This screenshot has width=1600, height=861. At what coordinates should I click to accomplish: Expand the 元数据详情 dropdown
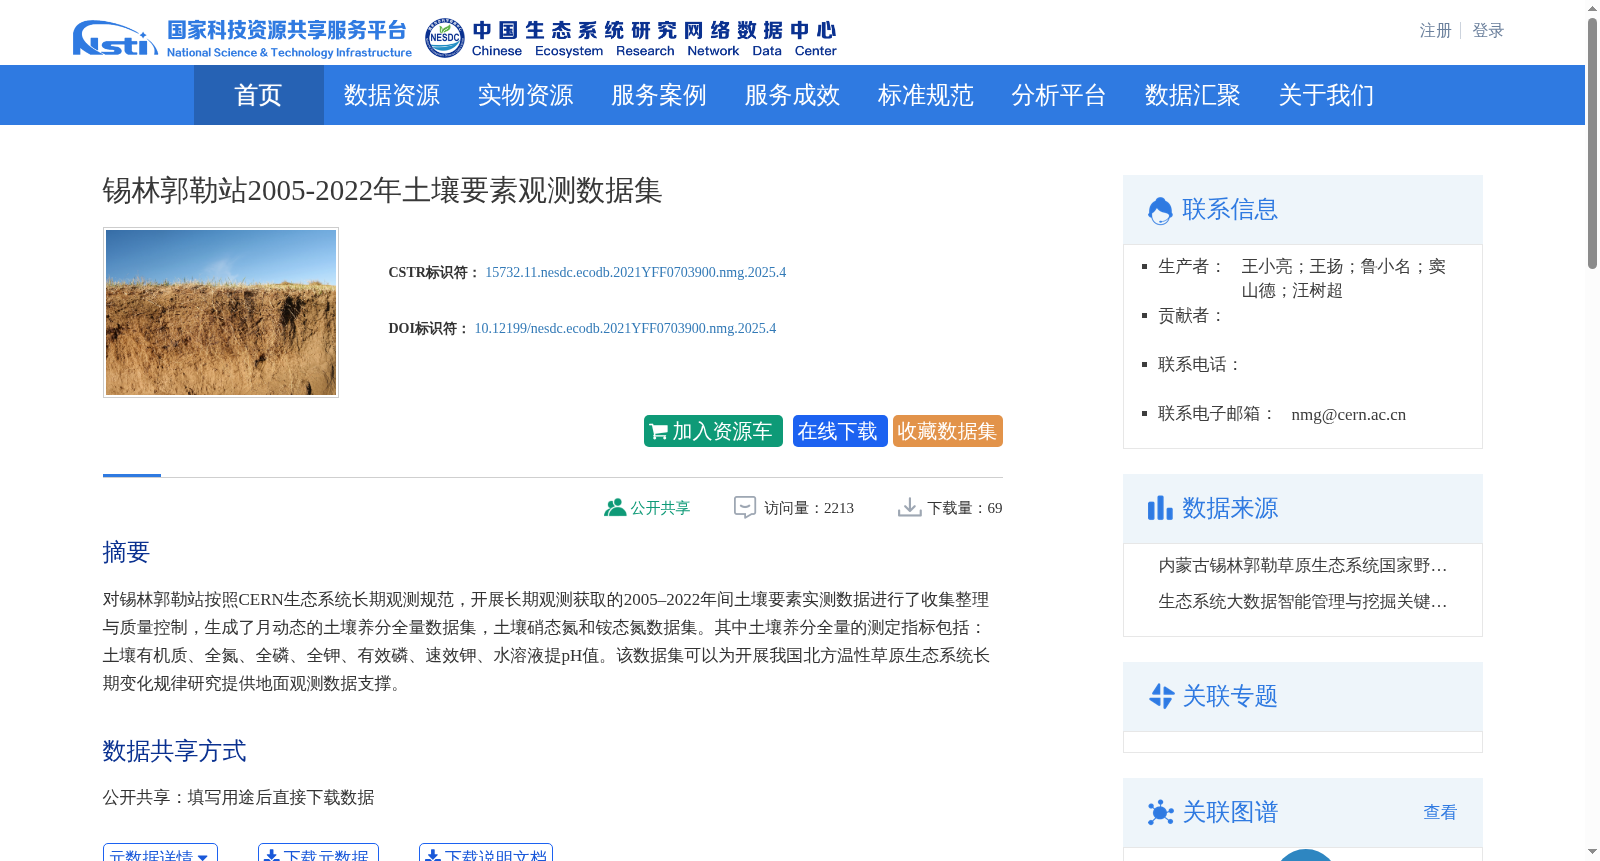160,853
